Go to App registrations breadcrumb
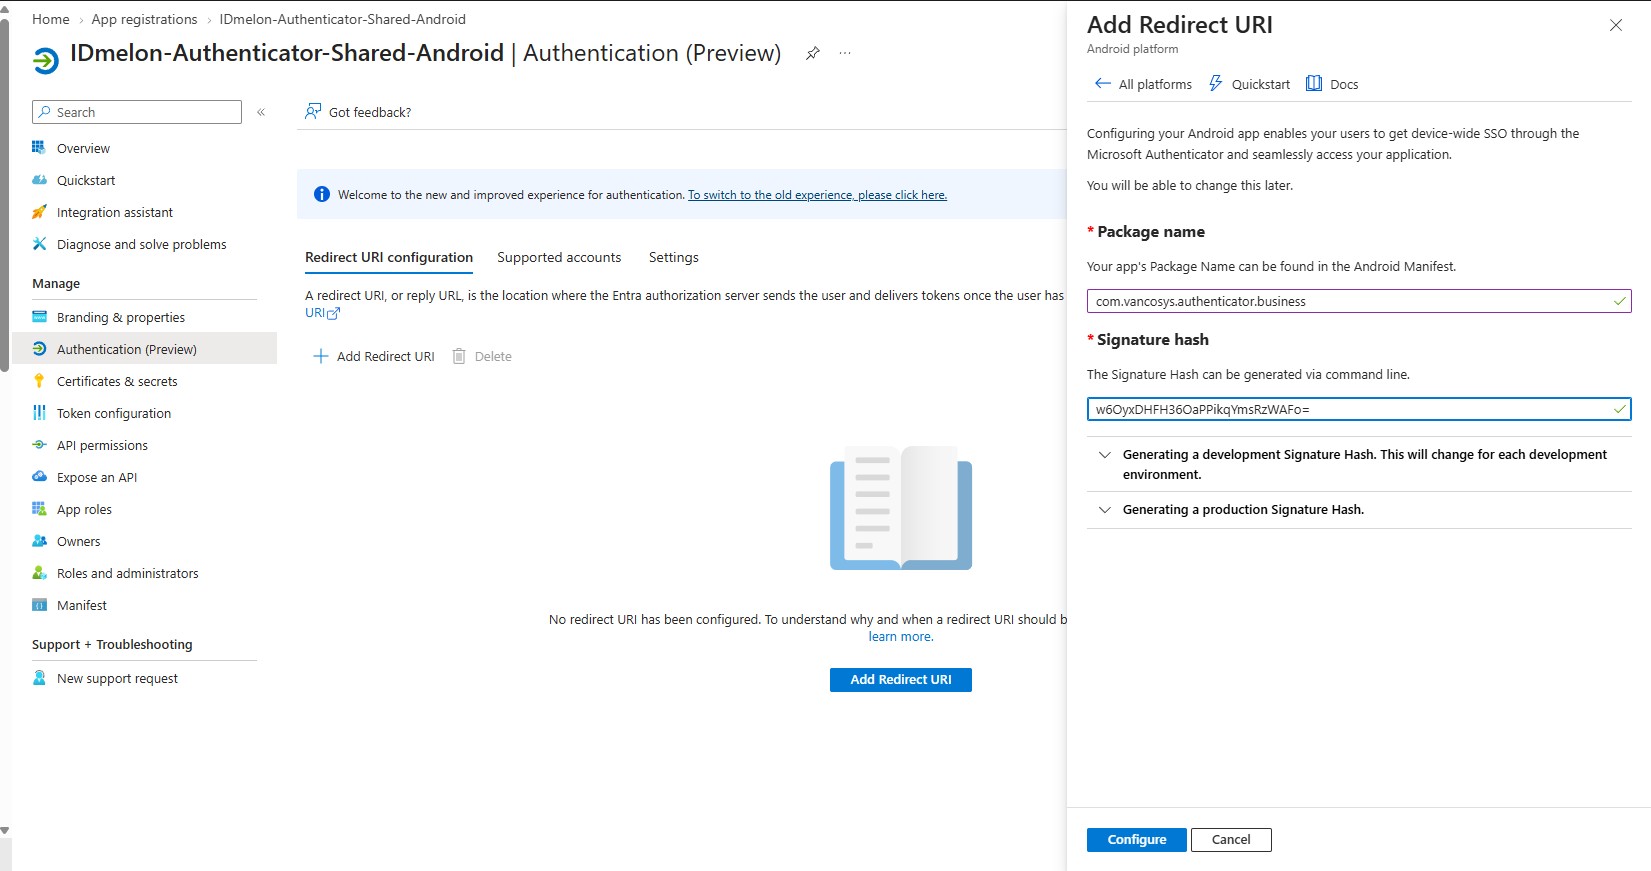 click(x=145, y=19)
